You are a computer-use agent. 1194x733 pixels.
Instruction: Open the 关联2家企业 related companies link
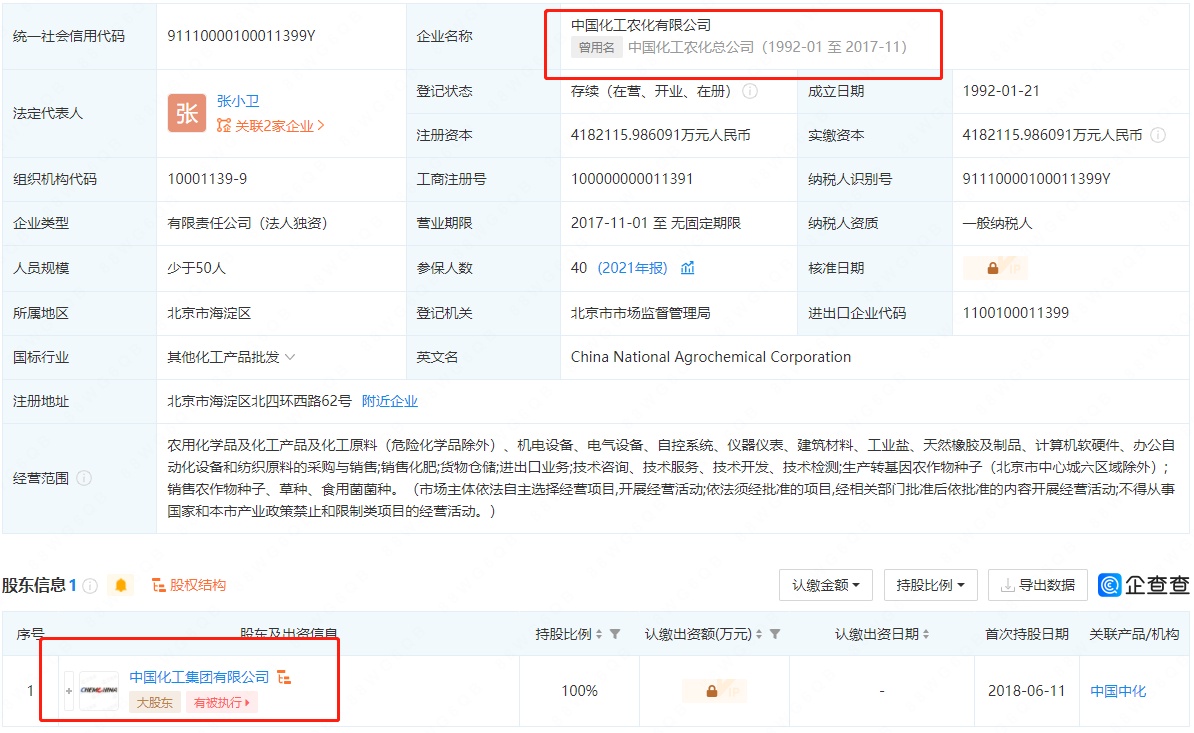pos(271,126)
